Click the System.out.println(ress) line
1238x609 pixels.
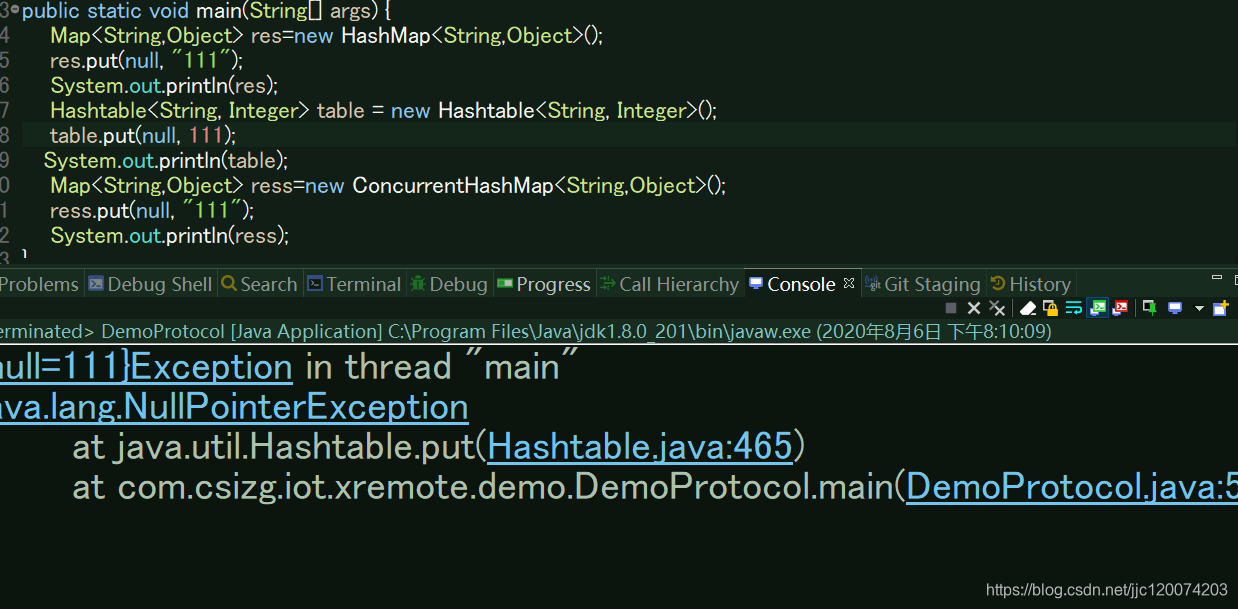[169, 235]
